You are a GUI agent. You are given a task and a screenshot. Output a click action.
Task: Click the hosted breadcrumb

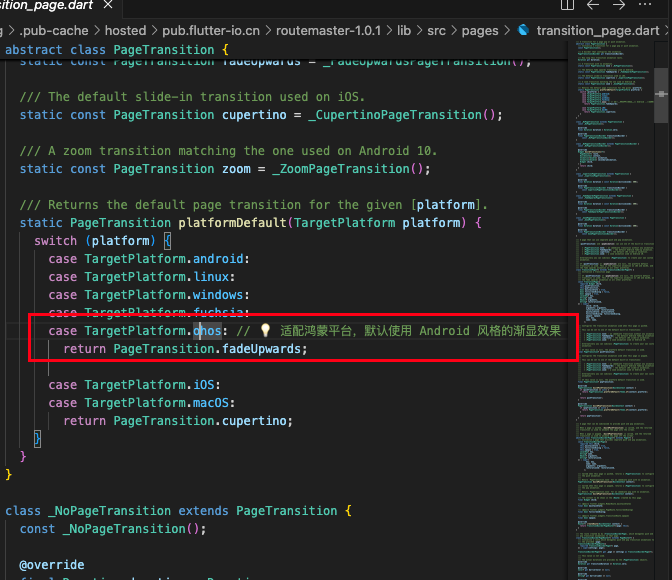click(x=126, y=31)
